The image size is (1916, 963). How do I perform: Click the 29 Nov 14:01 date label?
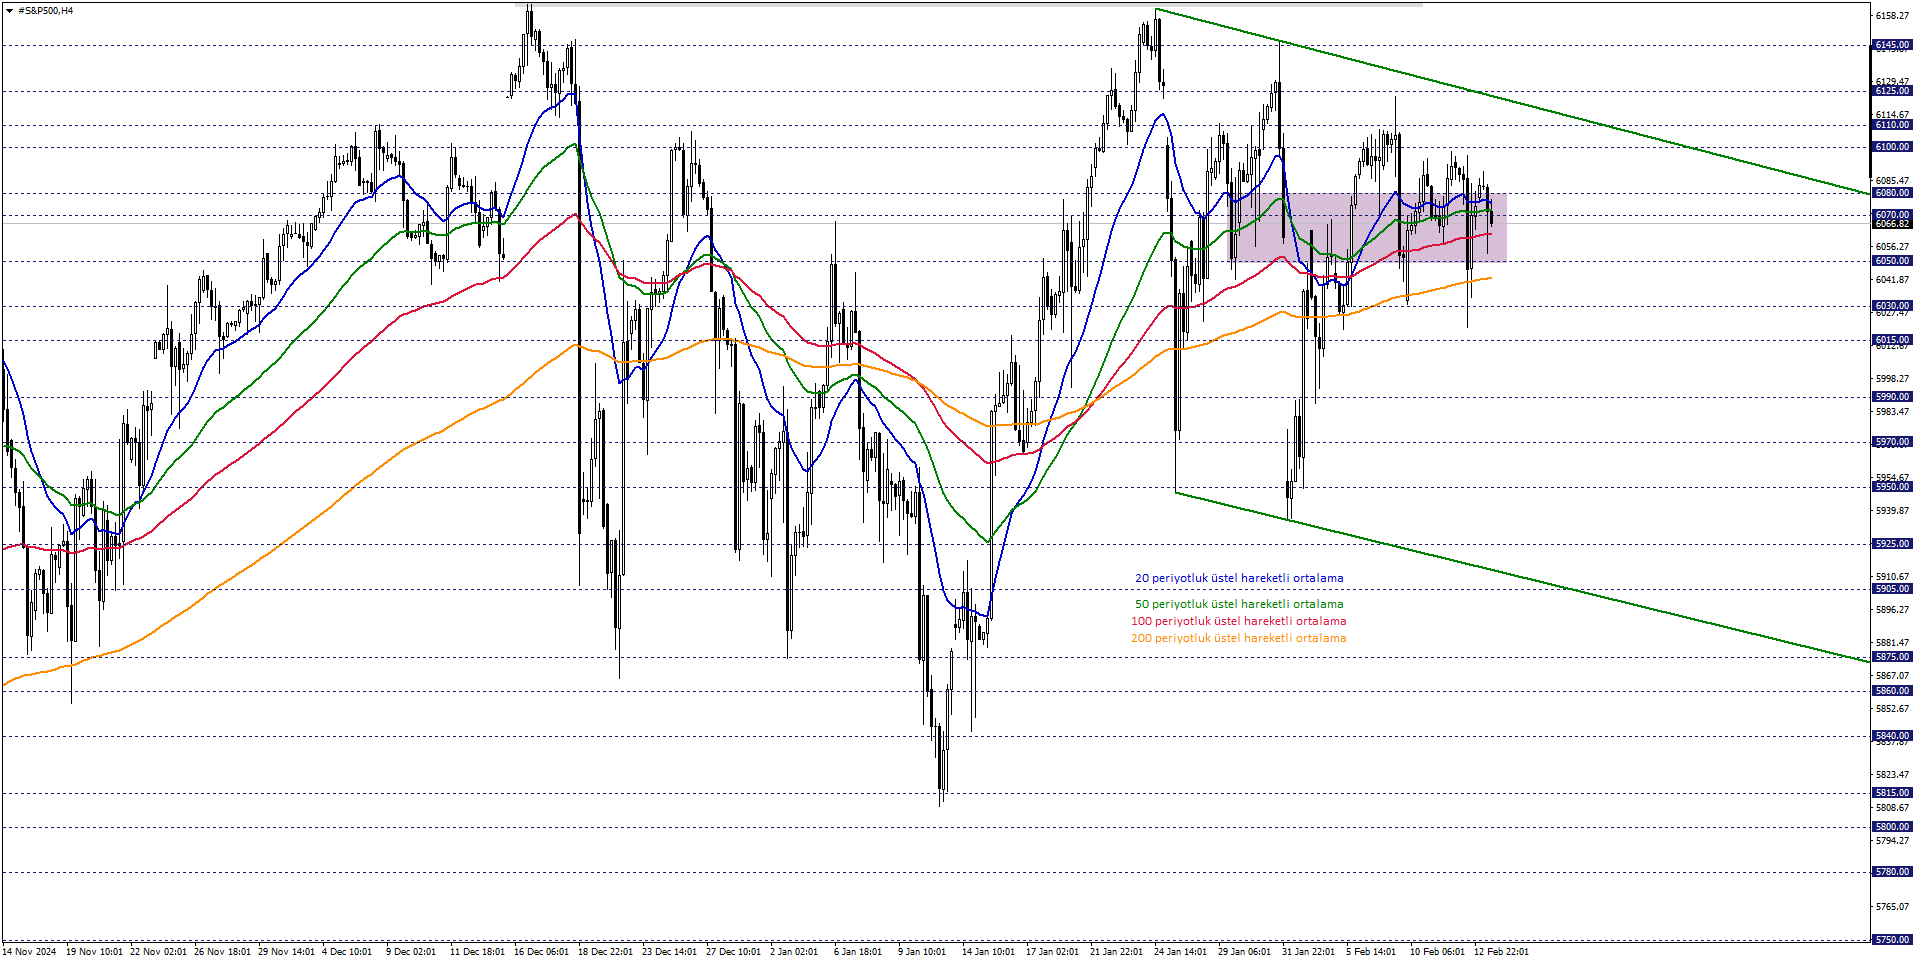click(x=286, y=952)
